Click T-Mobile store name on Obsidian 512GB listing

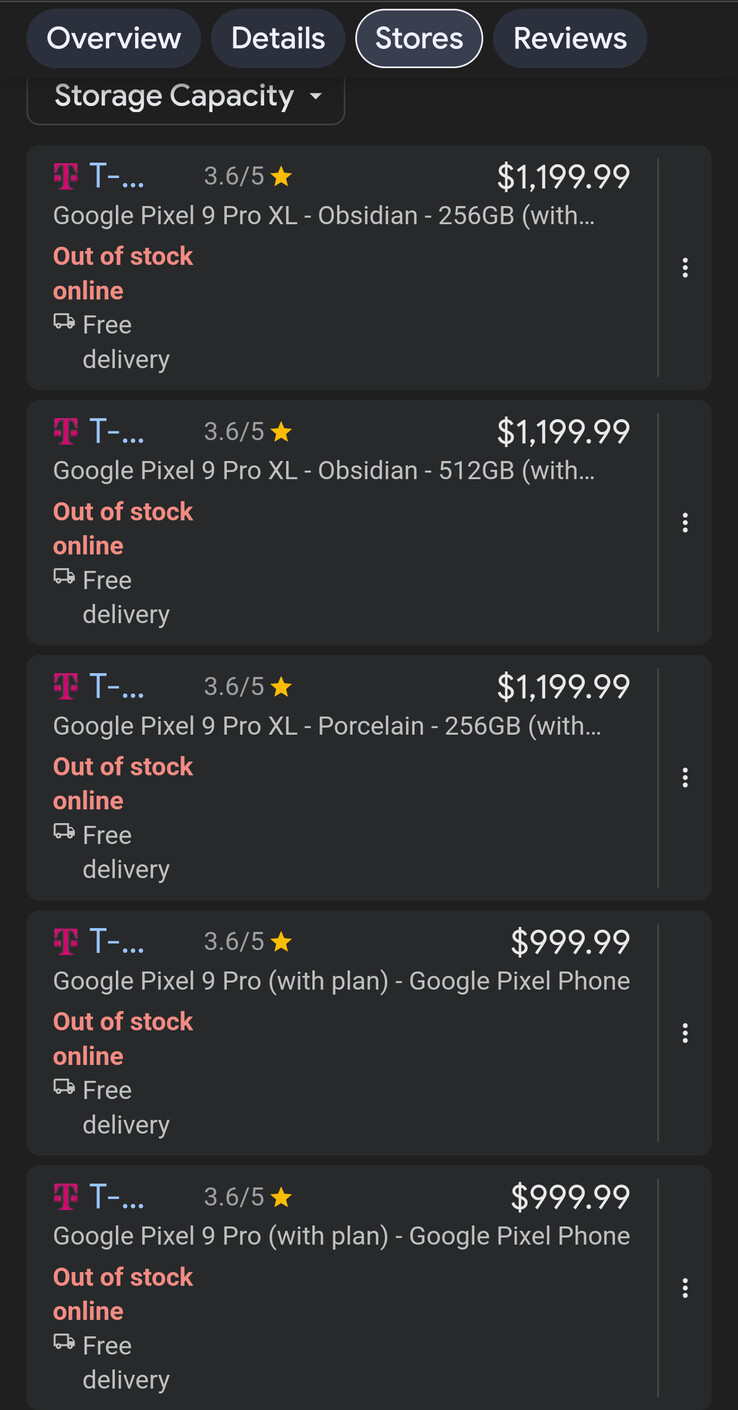117,432
